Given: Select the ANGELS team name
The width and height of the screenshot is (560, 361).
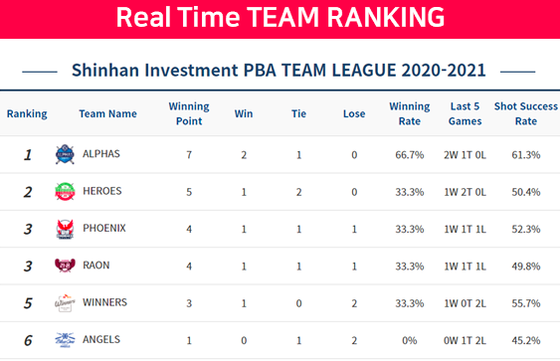Looking at the screenshot, I should (101, 339).
